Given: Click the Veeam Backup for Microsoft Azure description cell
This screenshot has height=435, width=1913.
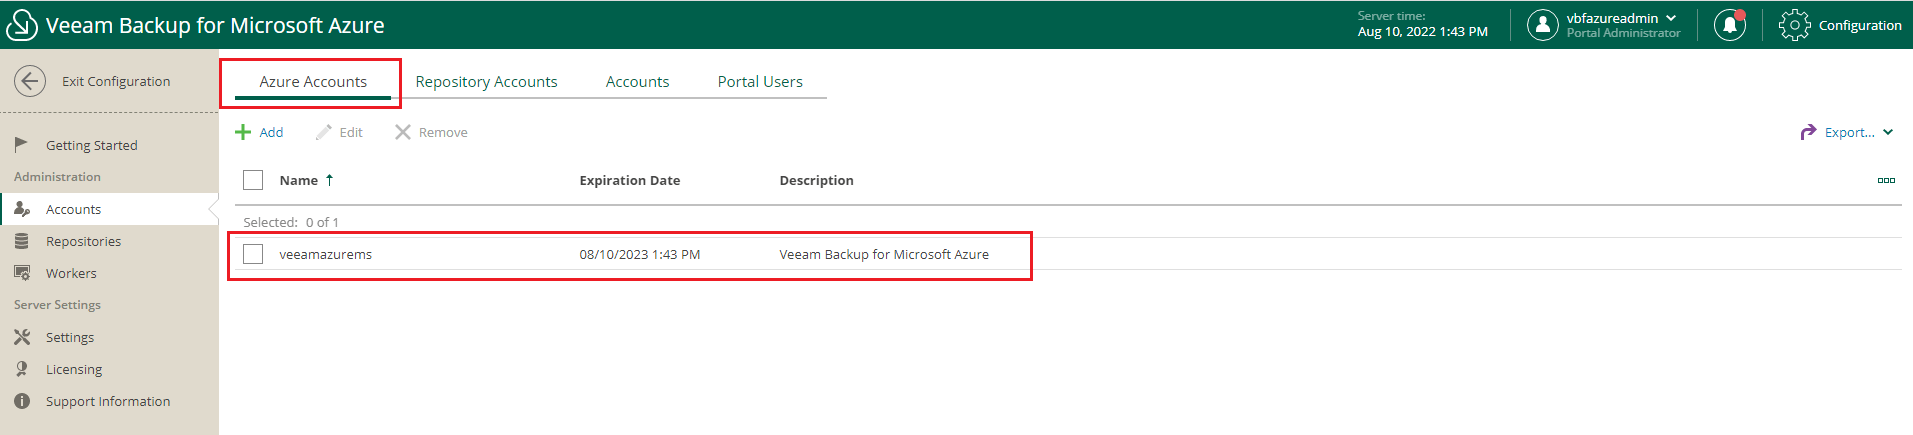Looking at the screenshot, I should click(x=884, y=254).
